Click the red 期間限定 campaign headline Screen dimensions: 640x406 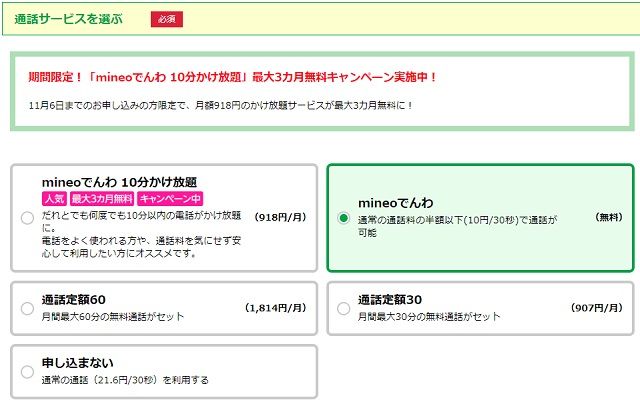pos(233,77)
